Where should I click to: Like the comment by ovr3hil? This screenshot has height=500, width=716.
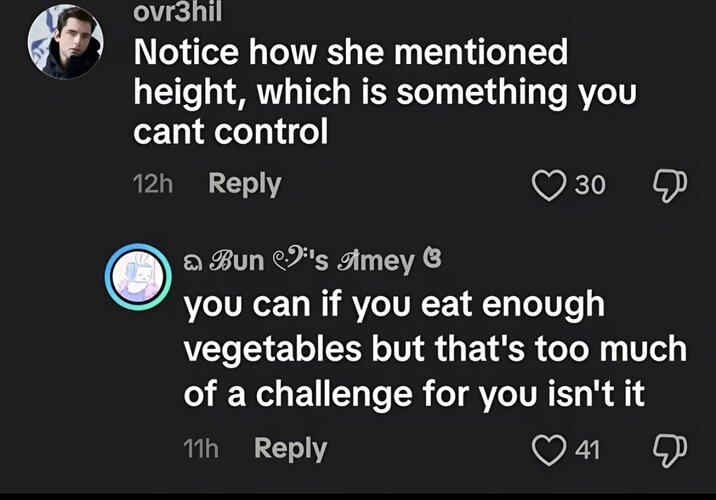(549, 185)
